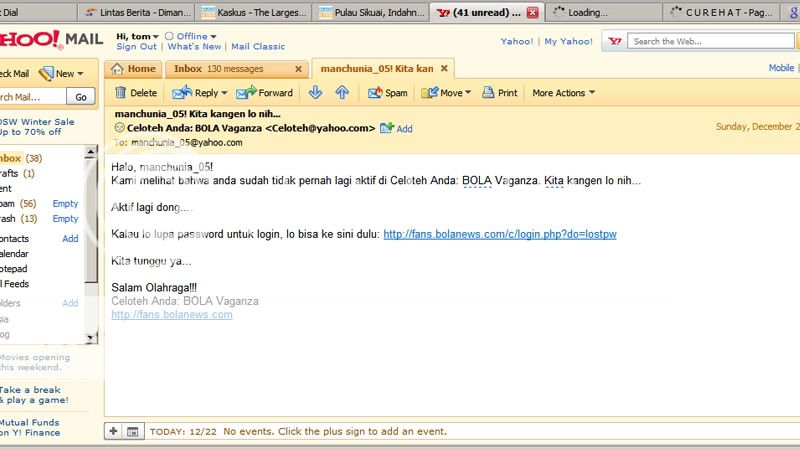Select the manchunia_05! Kita kan tab

pyautogui.click(x=377, y=68)
